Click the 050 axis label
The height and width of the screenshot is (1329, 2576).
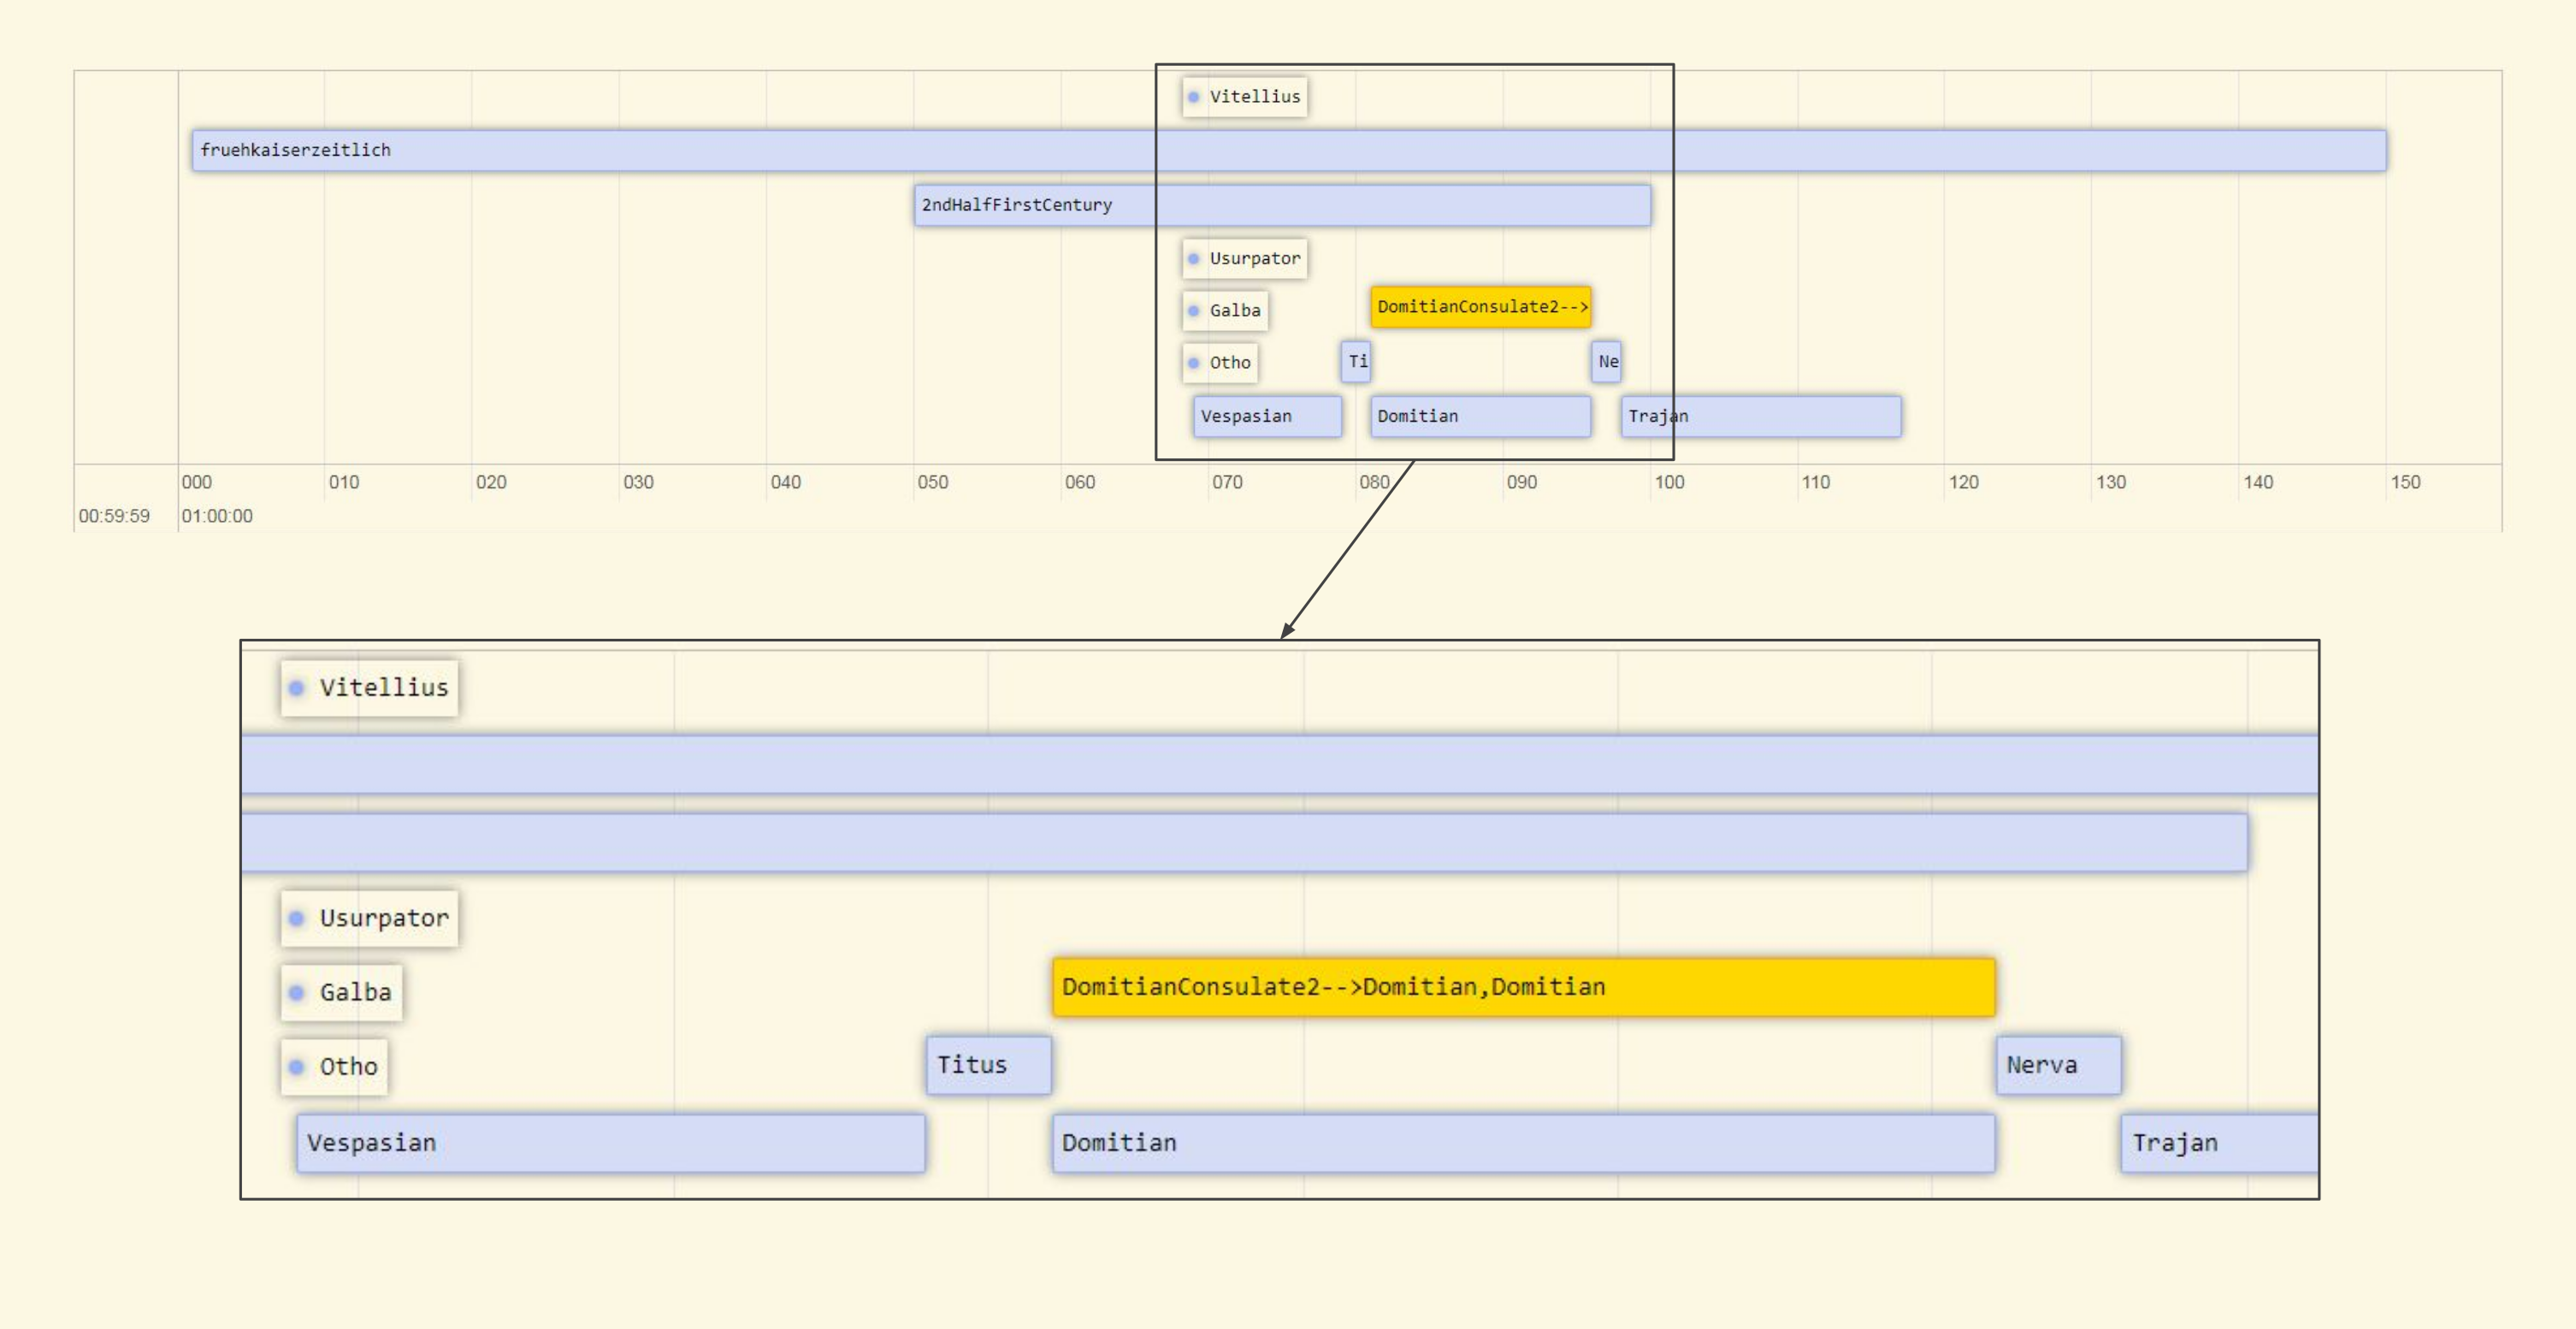(x=933, y=482)
